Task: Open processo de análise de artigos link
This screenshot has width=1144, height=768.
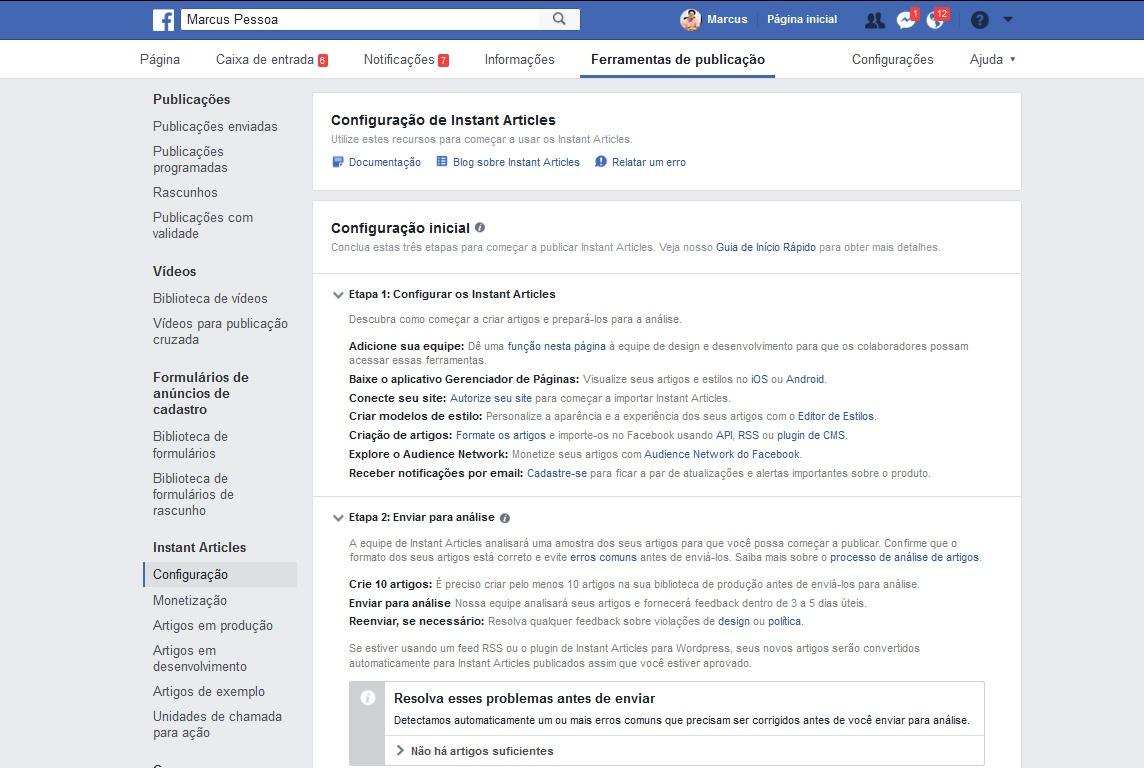Action: click(905, 557)
